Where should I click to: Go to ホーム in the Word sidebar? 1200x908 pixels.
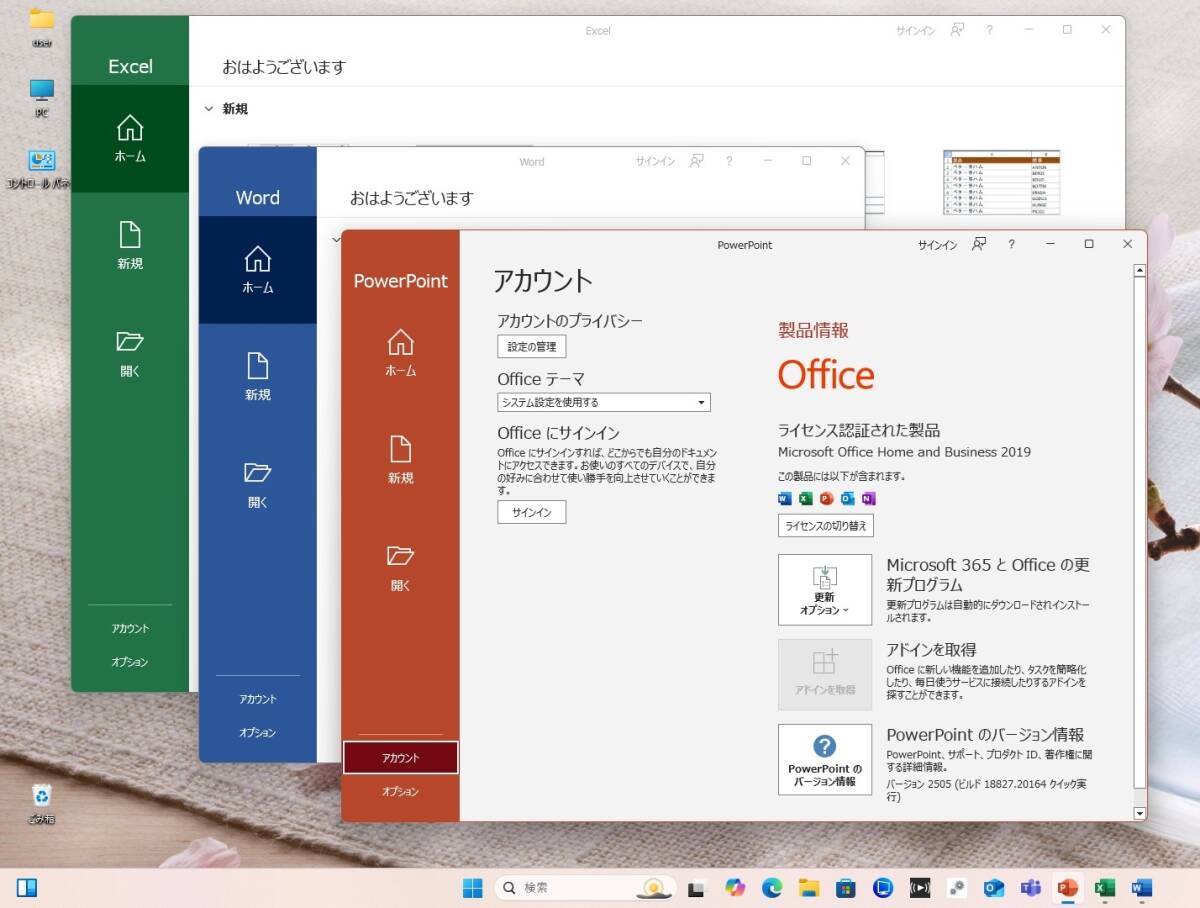[257, 270]
